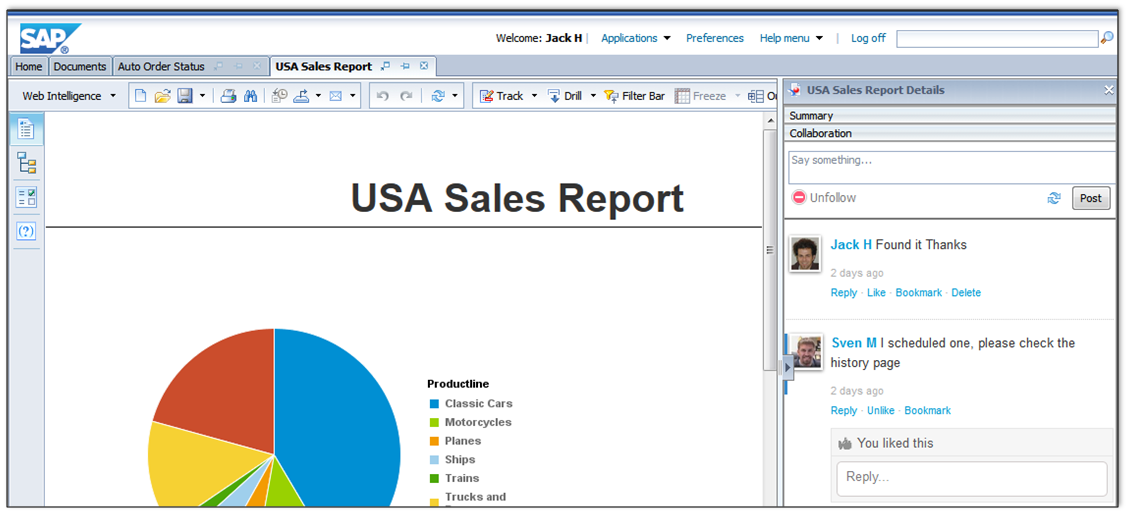This screenshot has width=1128, height=514.
Task: Expand the Applications menu
Action: coord(636,38)
